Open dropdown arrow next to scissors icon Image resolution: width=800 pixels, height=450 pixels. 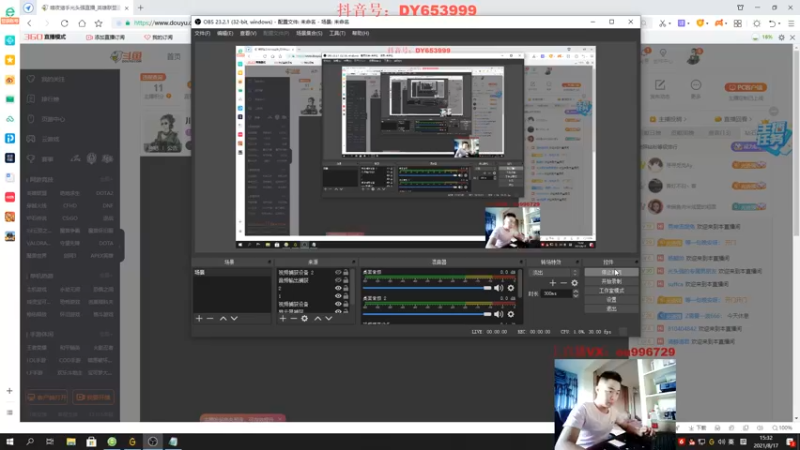(x=670, y=24)
